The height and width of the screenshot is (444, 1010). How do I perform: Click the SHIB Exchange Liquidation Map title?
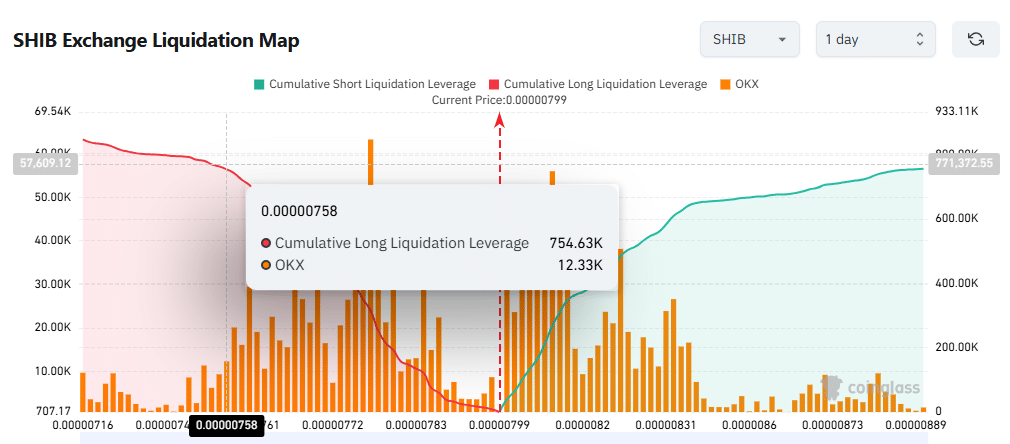(156, 41)
